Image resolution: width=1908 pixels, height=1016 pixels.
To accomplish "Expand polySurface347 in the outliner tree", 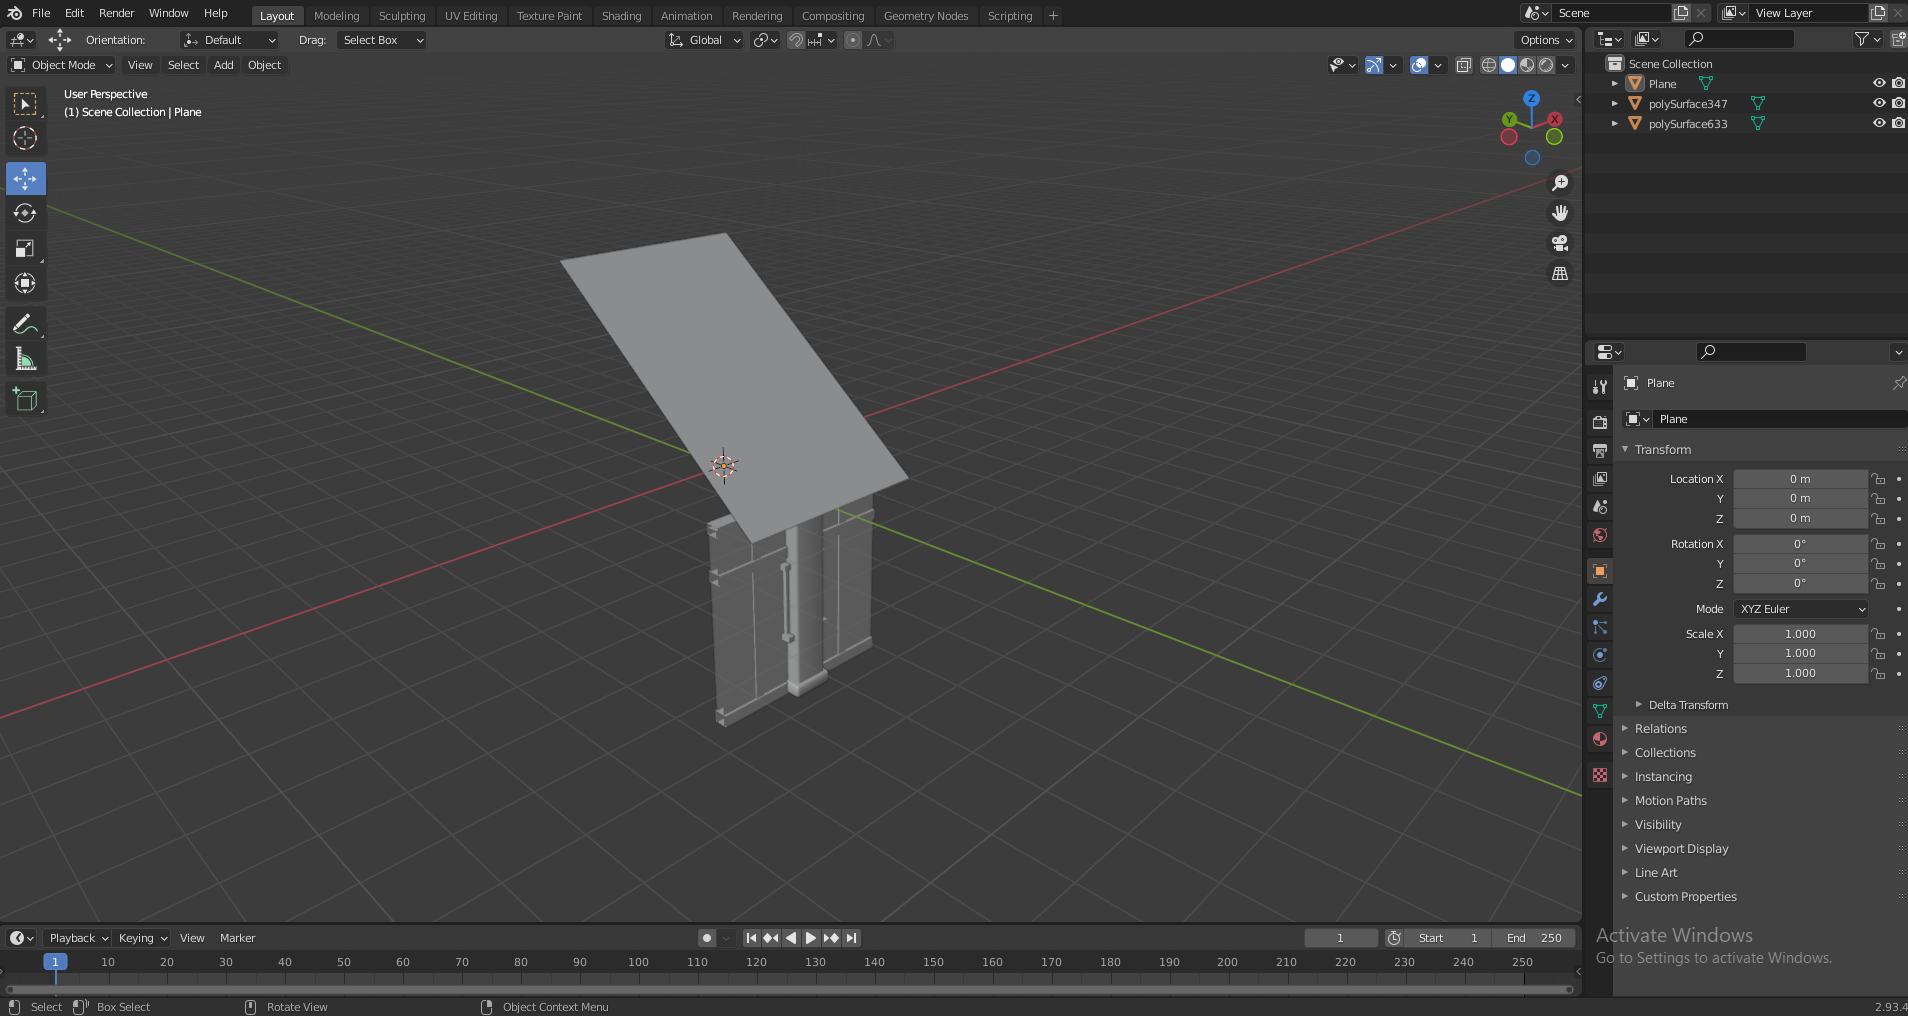I will pyautogui.click(x=1614, y=103).
